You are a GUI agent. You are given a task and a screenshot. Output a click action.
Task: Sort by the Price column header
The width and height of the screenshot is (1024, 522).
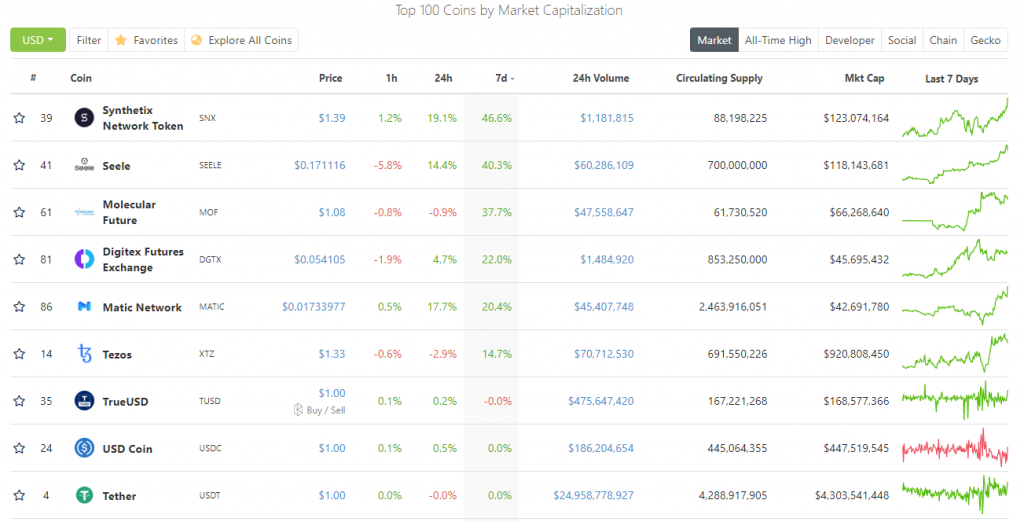pyautogui.click(x=330, y=78)
